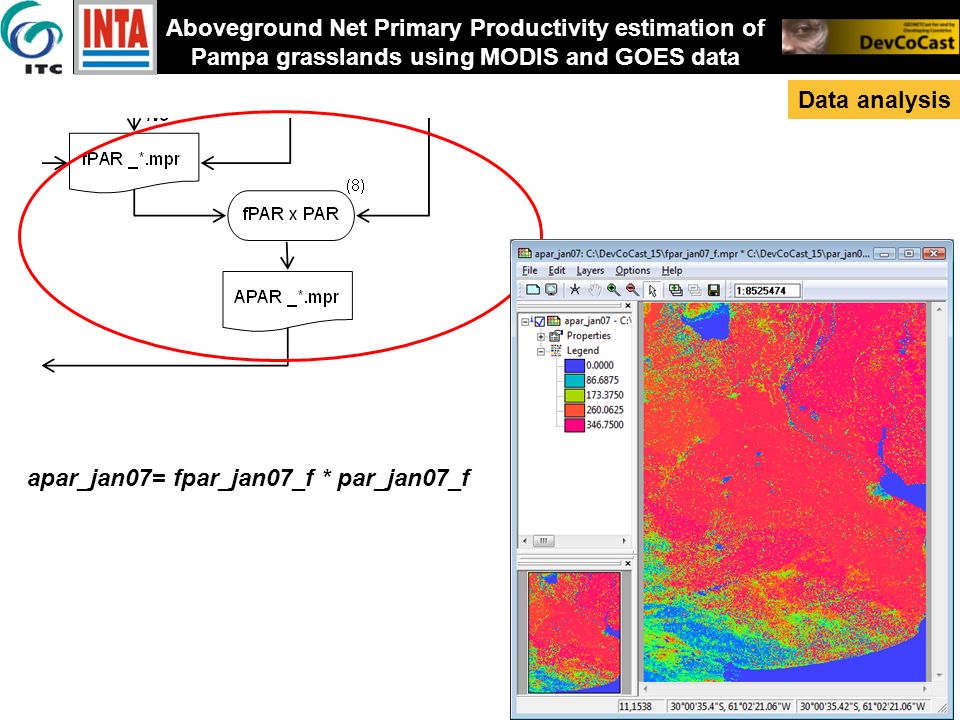Open the Layers menu
The image size is (960, 720).
[x=590, y=271]
